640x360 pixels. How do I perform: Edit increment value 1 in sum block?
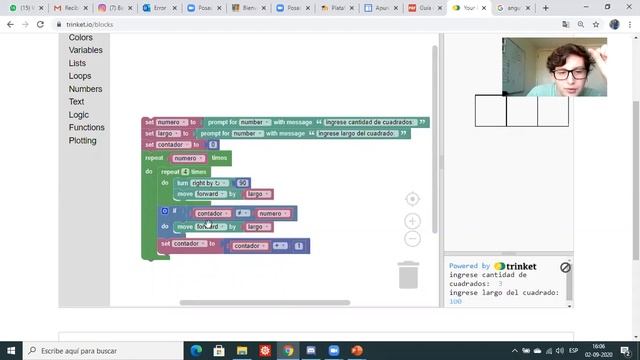299,246
